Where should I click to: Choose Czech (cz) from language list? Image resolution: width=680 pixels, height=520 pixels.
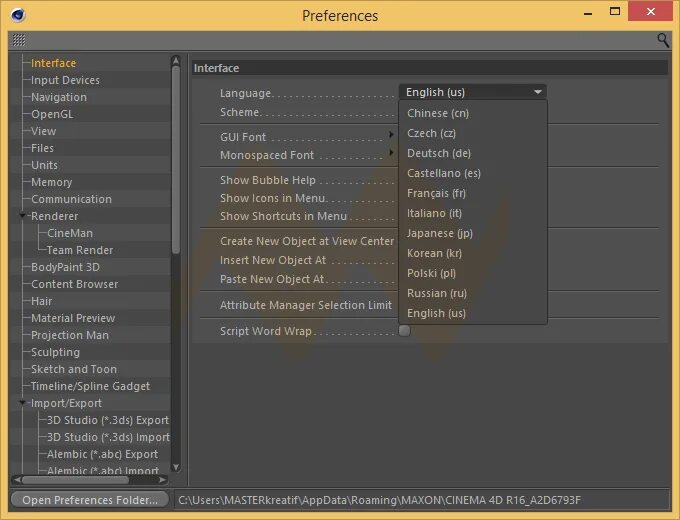pos(431,133)
